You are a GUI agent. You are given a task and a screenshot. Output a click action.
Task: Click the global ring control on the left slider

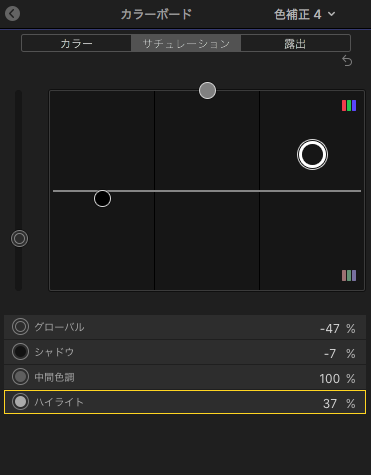[x=19, y=239]
